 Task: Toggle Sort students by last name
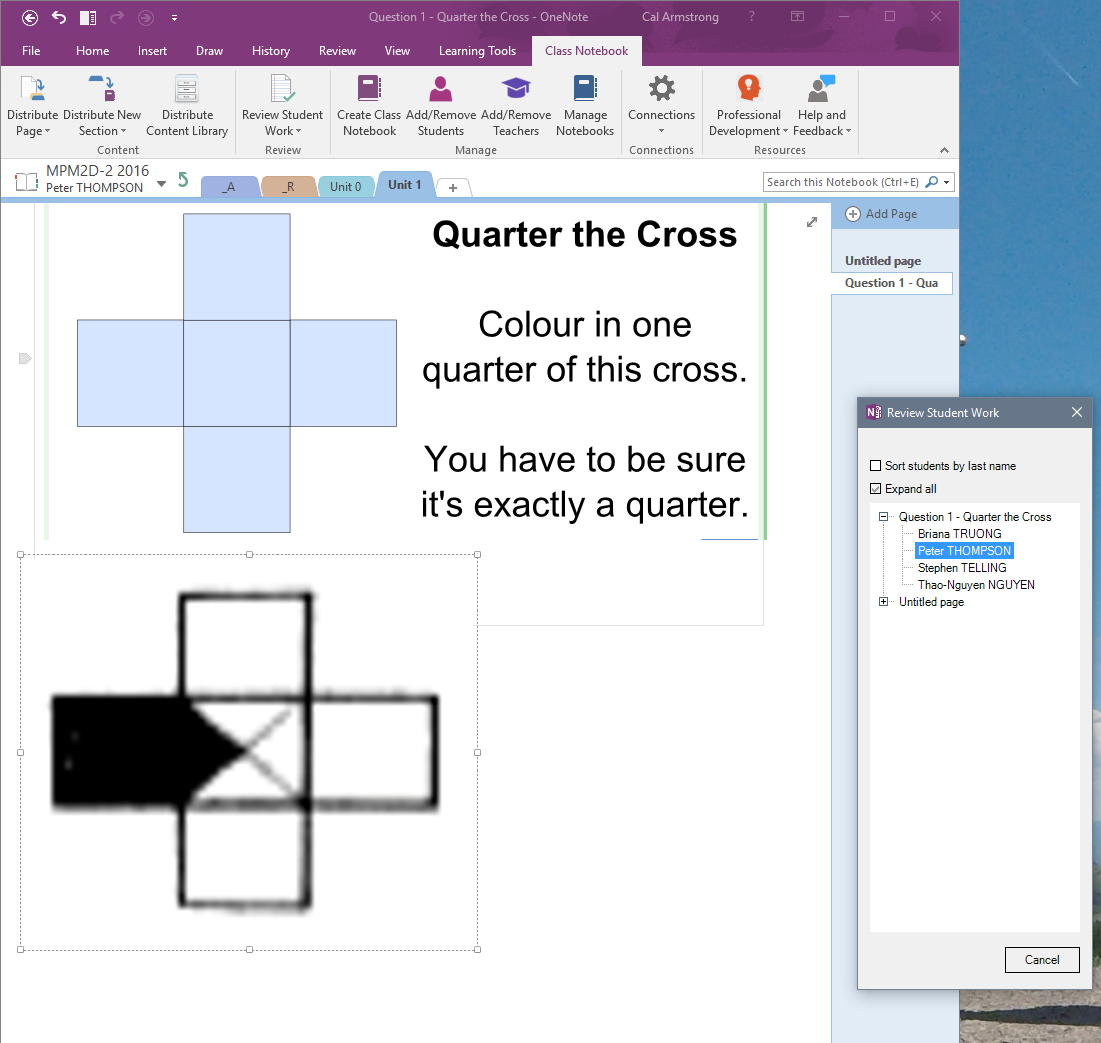(x=877, y=466)
